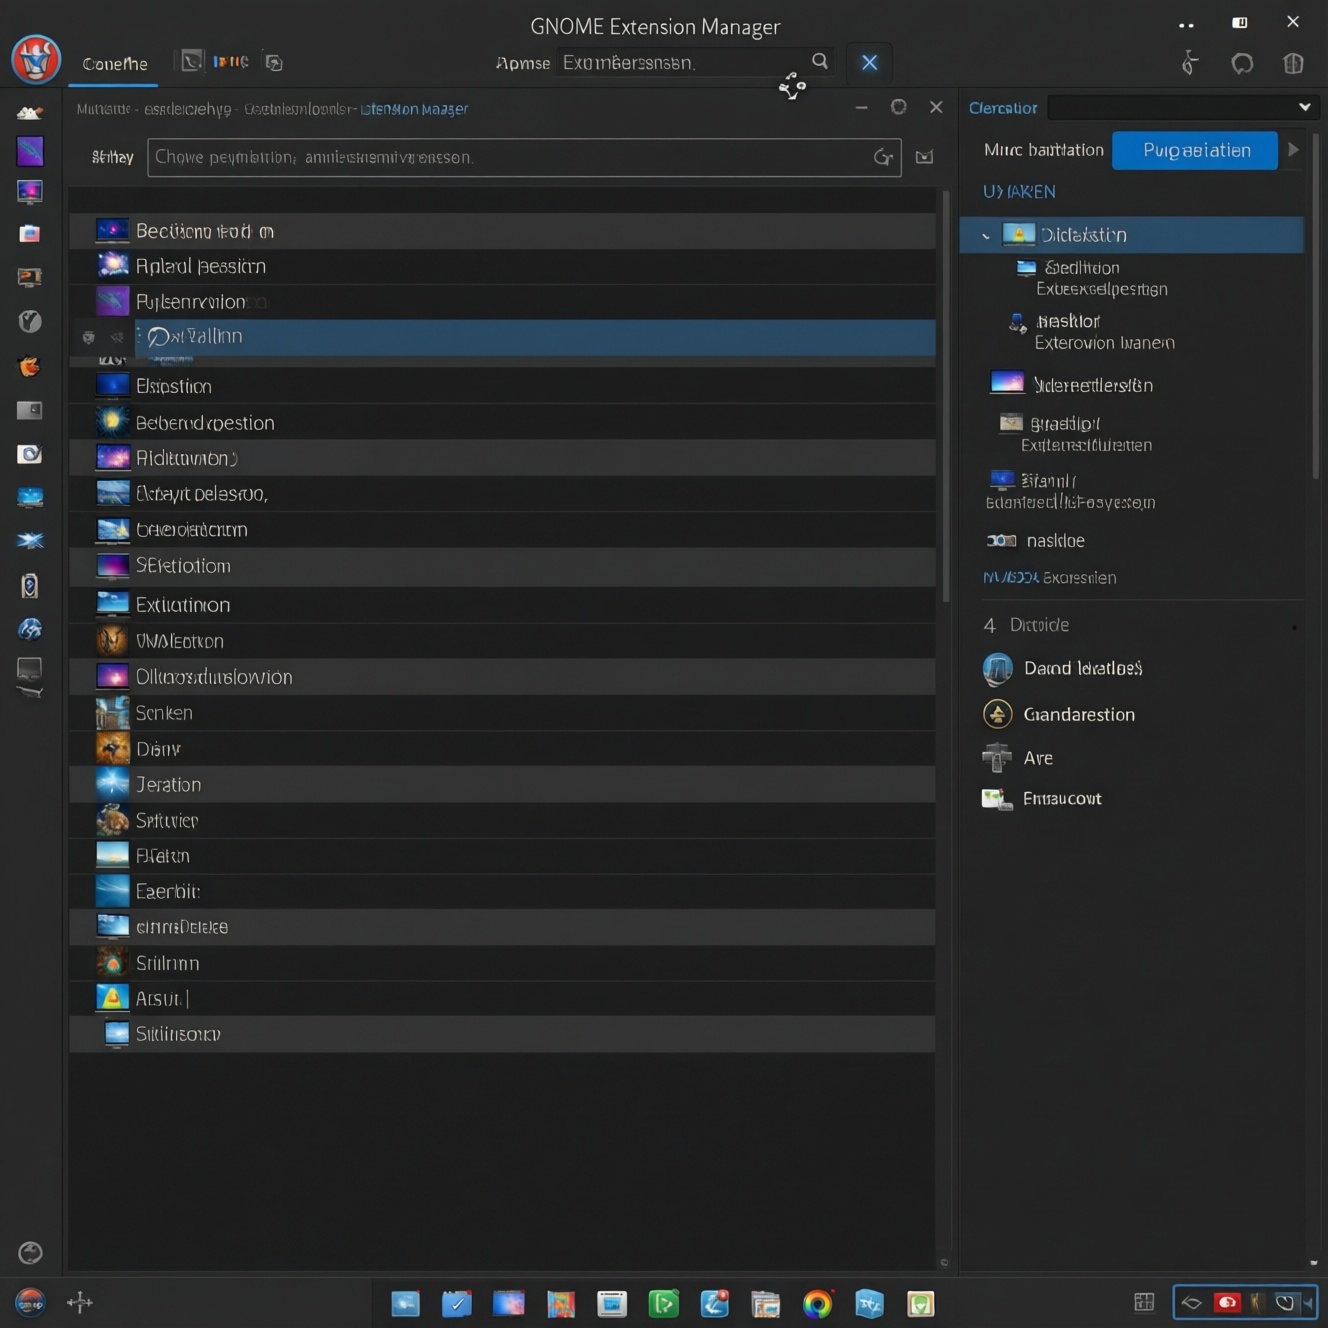Select the Oliuosdulsiowion list row

(502, 676)
